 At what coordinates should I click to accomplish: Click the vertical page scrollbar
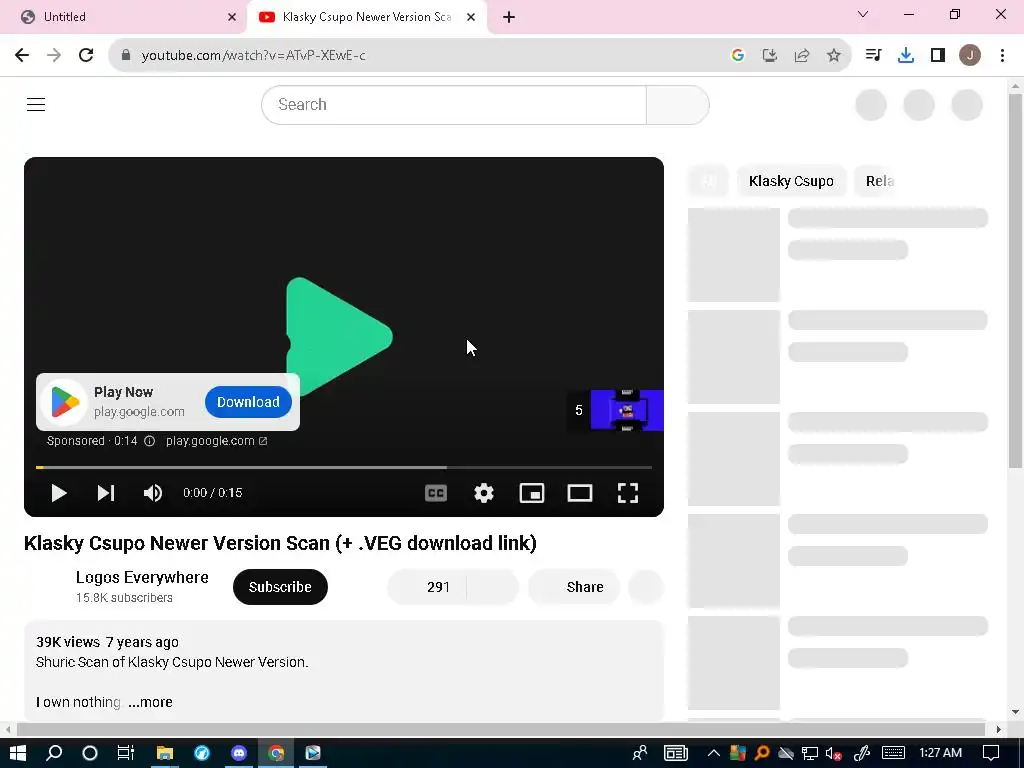[x=1015, y=281]
